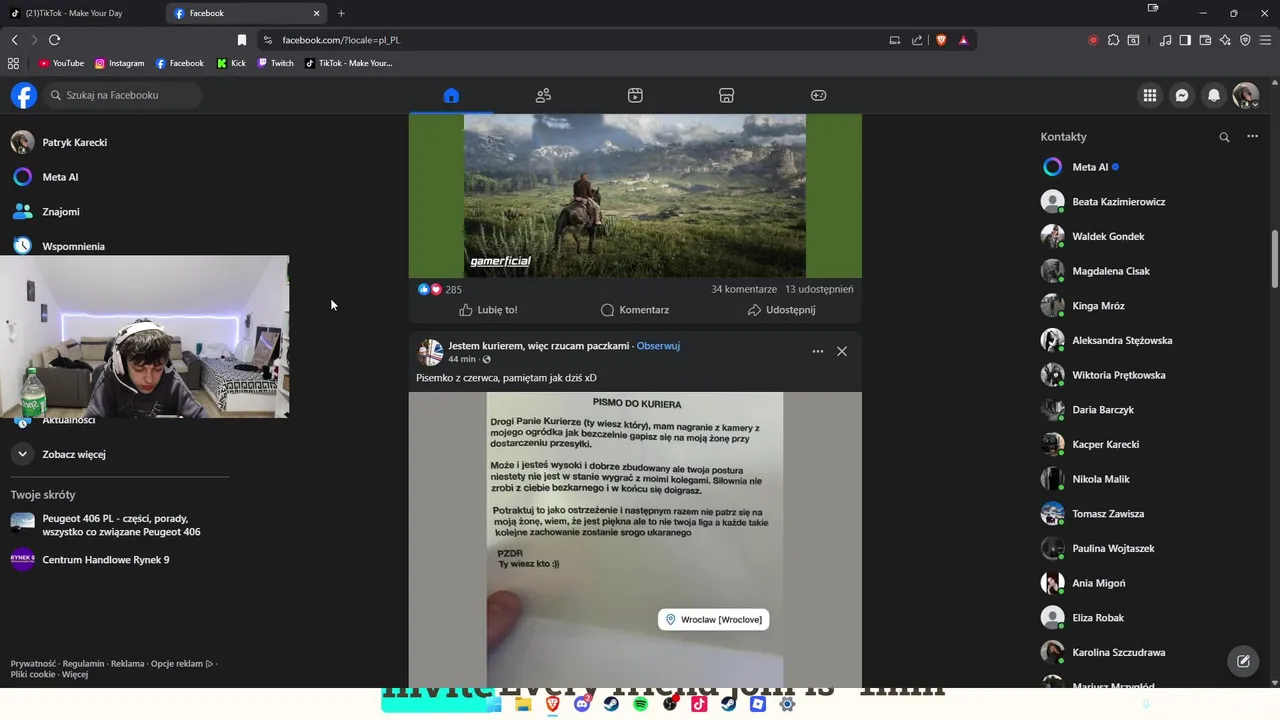Open the 13 udostępnień link
The height and width of the screenshot is (720, 1280).
point(819,289)
